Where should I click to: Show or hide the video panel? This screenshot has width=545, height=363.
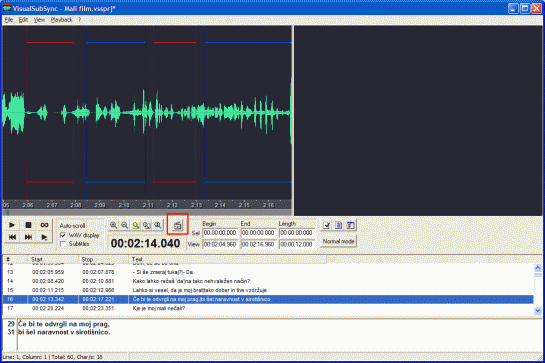click(x=178, y=225)
